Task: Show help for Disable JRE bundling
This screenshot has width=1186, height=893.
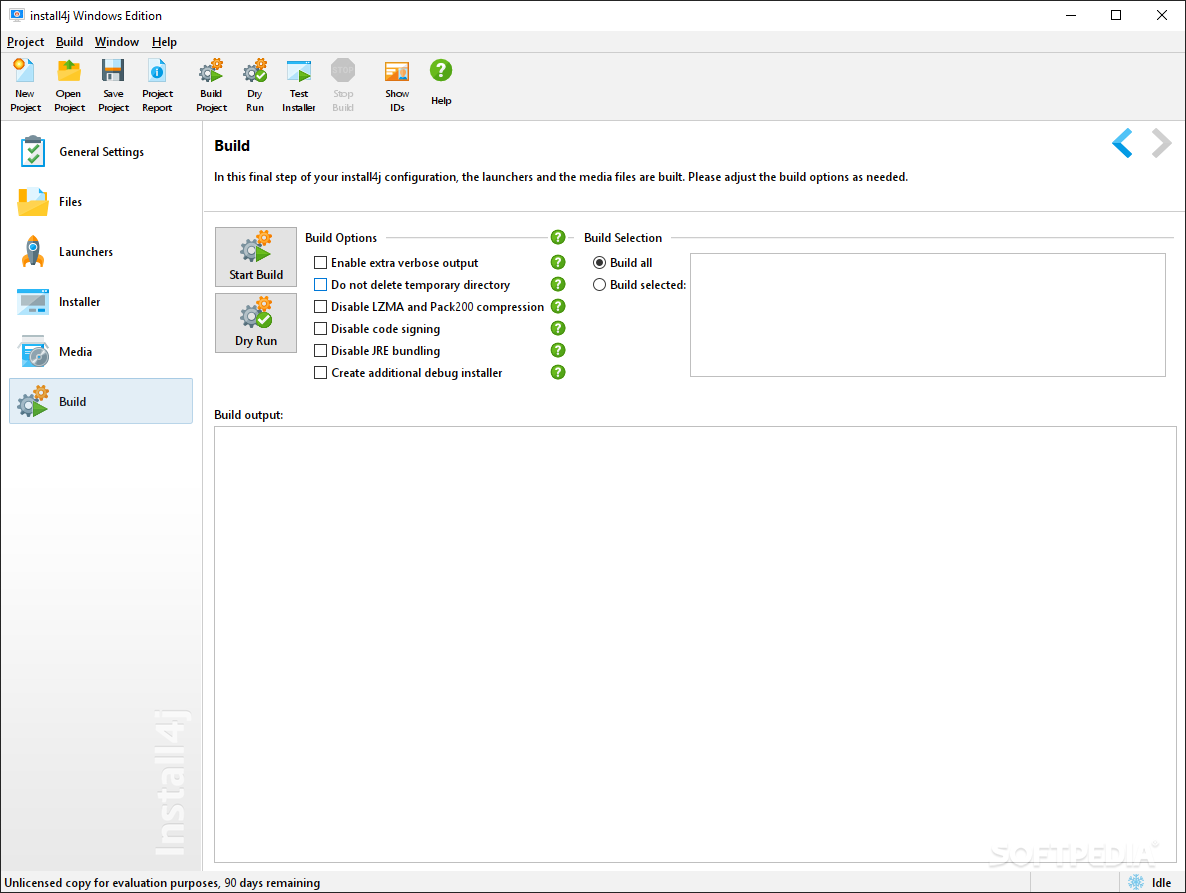Action: 558,350
